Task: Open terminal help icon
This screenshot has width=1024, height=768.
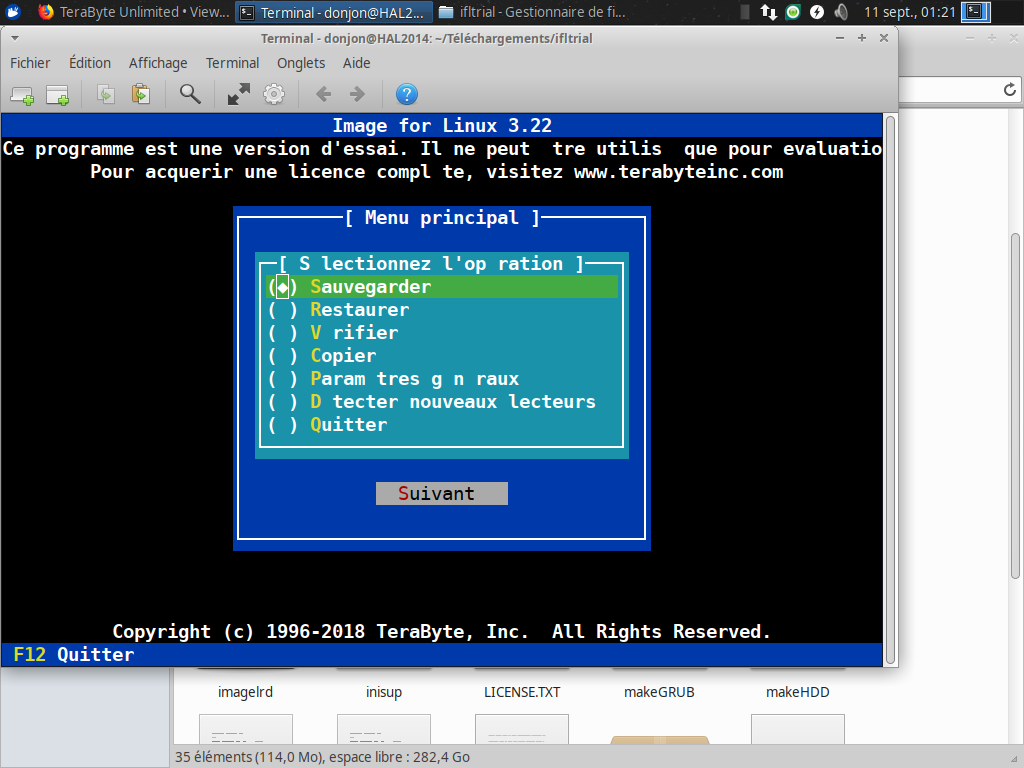Action: 407,95
